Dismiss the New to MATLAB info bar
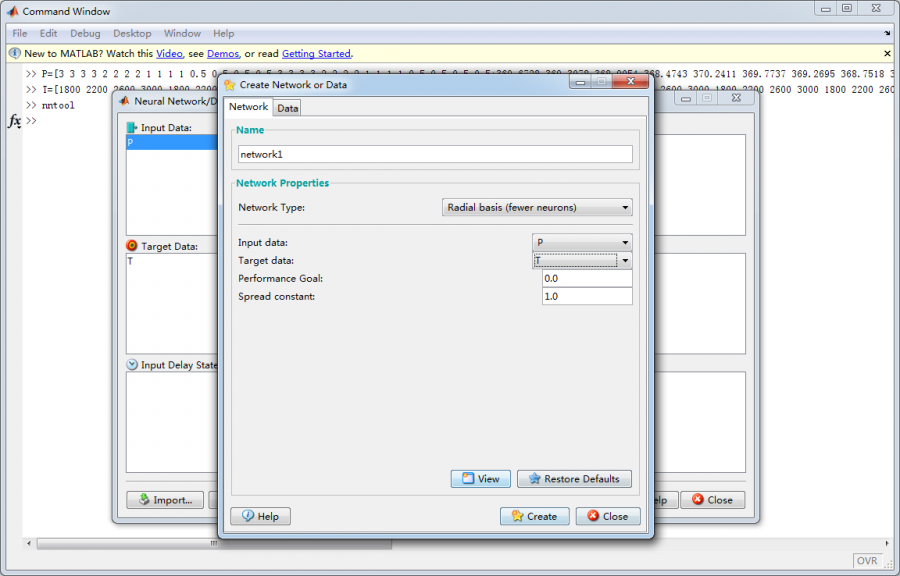 coord(887,53)
